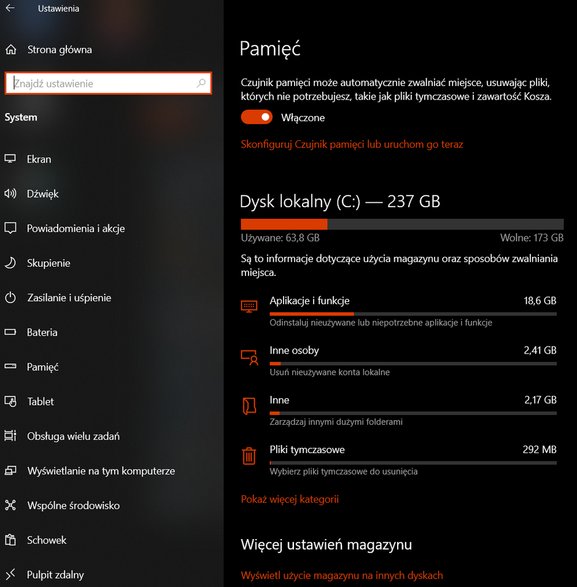Image resolution: width=577 pixels, height=587 pixels.
Task: Click the Aplikacje i funkcje keyboard icon
Action: tap(249, 307)
